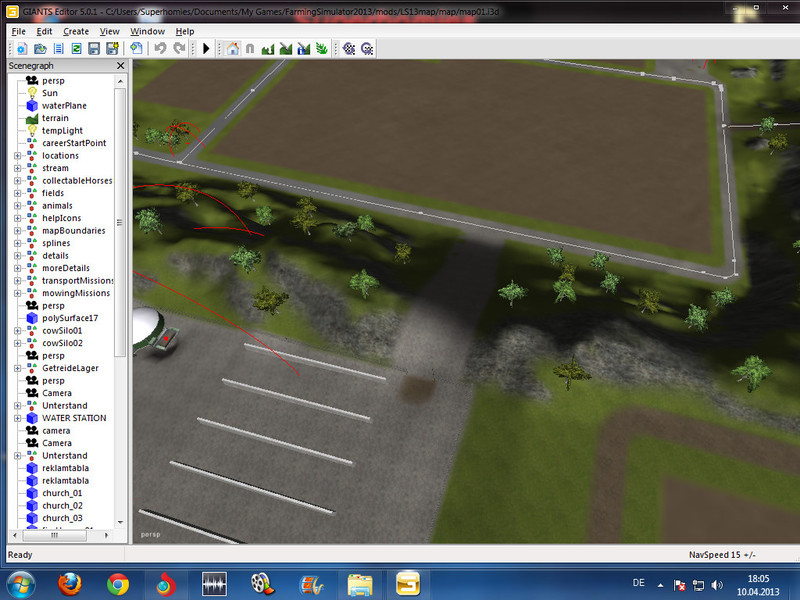Screen dimensions: 800x600
Task: Expand the splines node
Action: click(x=17, y=243)
